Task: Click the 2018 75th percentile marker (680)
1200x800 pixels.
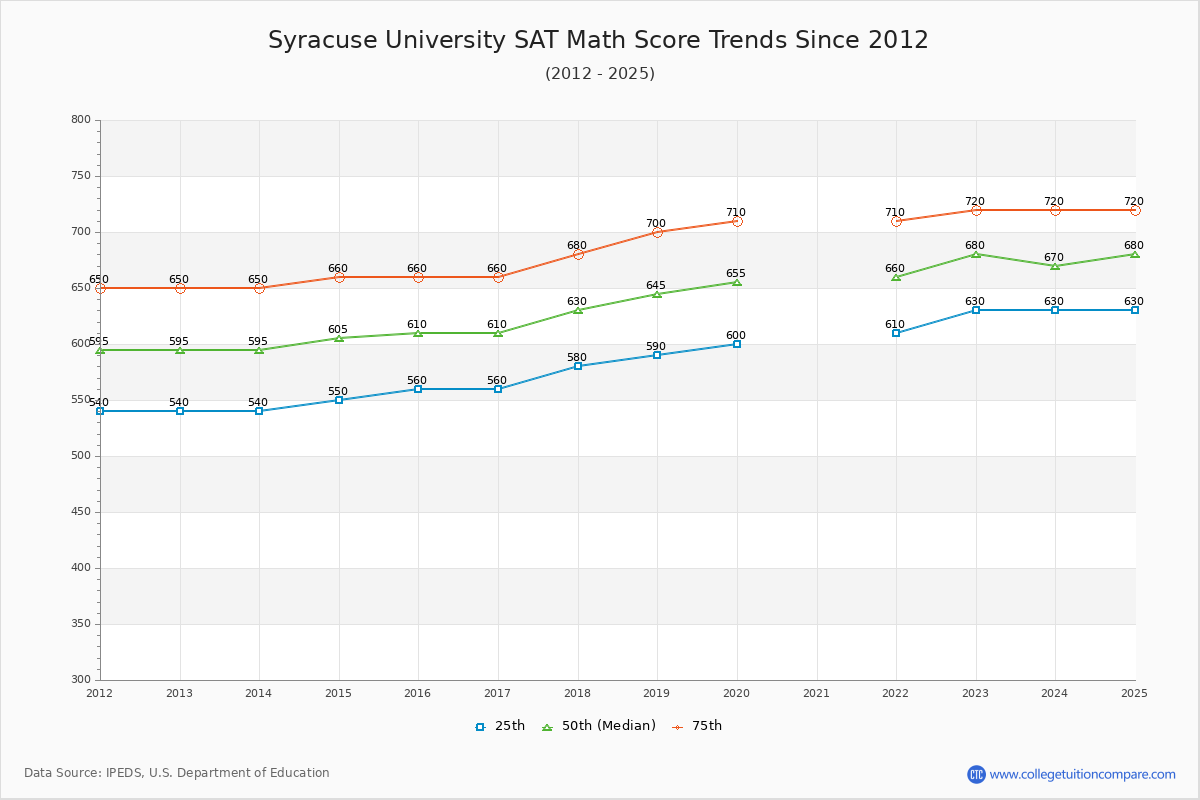Action: click(x=578, y=254)
